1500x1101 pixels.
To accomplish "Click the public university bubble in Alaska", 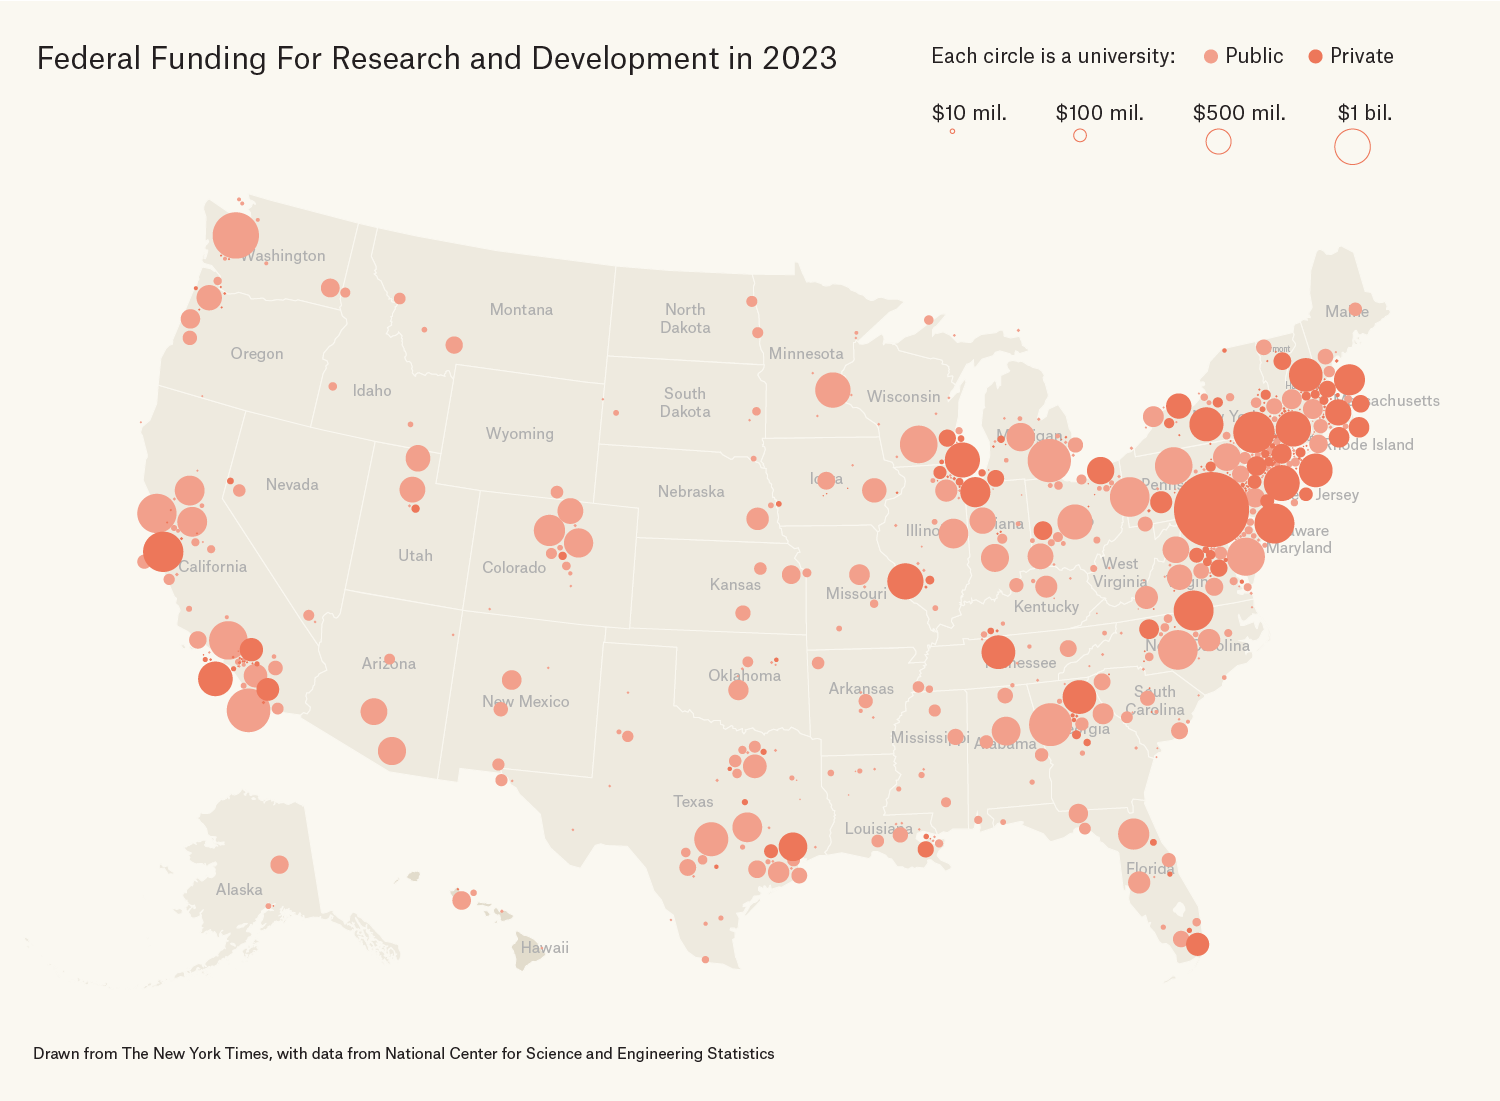I will [279, 864].
